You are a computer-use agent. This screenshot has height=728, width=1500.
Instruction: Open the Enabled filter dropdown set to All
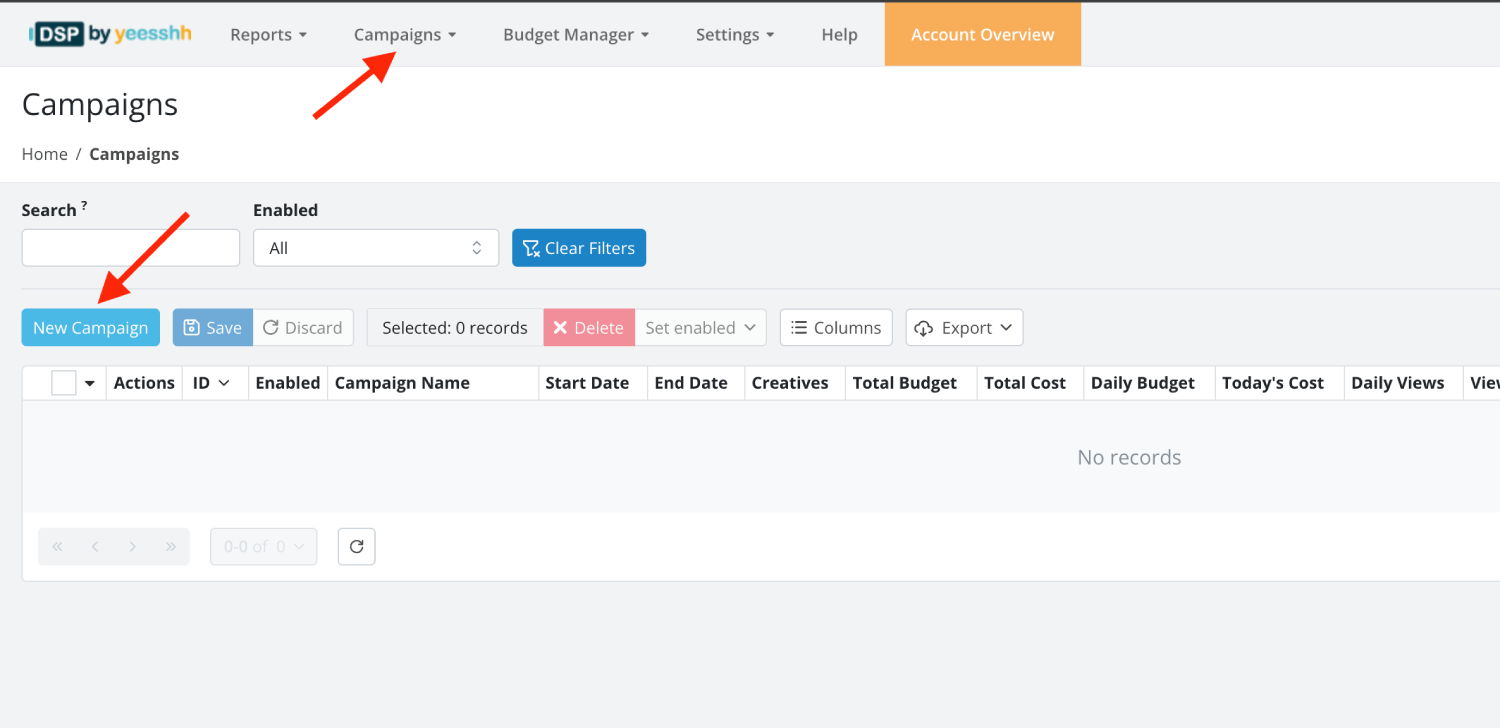tap(376, 248)
